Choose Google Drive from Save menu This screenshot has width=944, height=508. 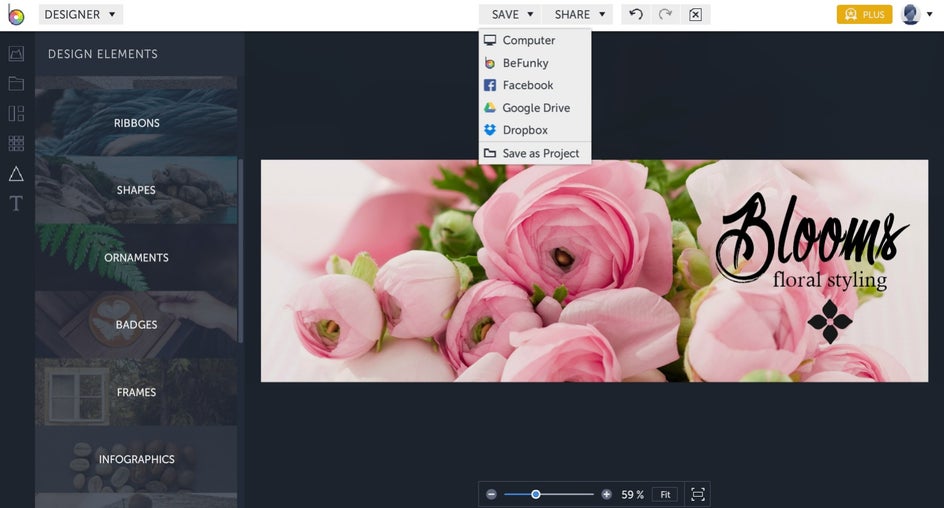535,108
